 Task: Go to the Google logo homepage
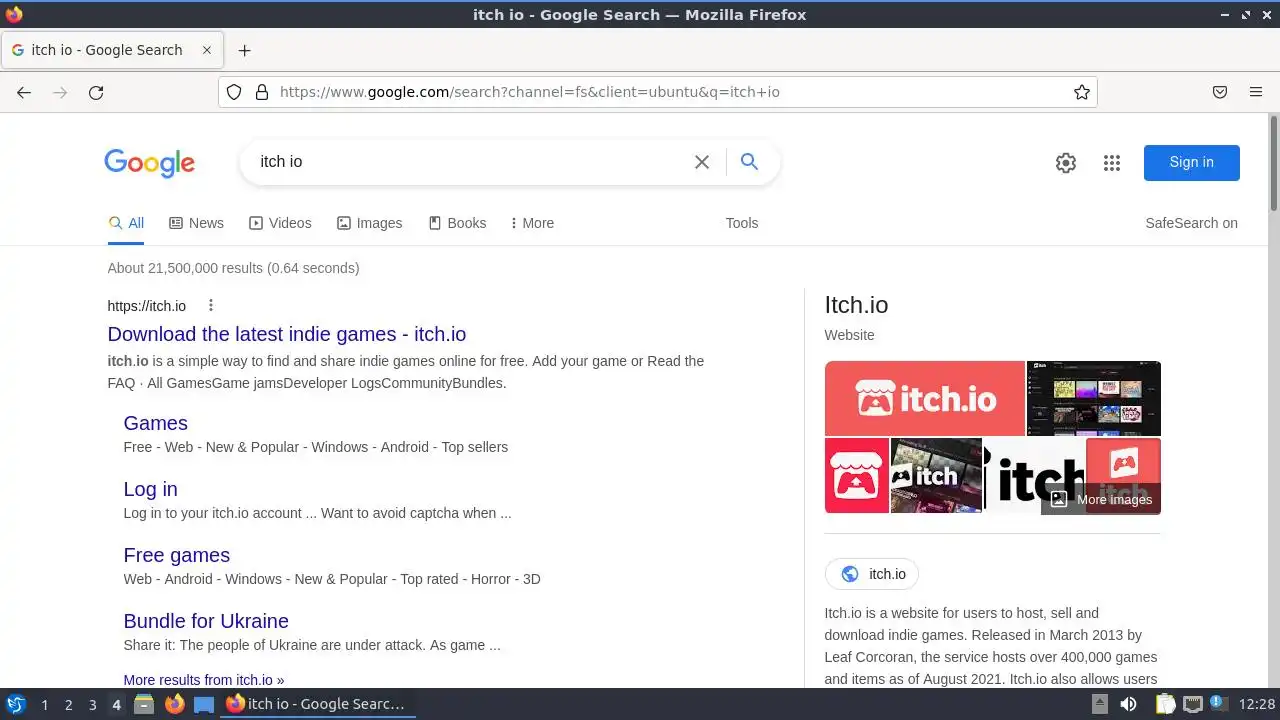pyautogui.click(x=149, y=163)
